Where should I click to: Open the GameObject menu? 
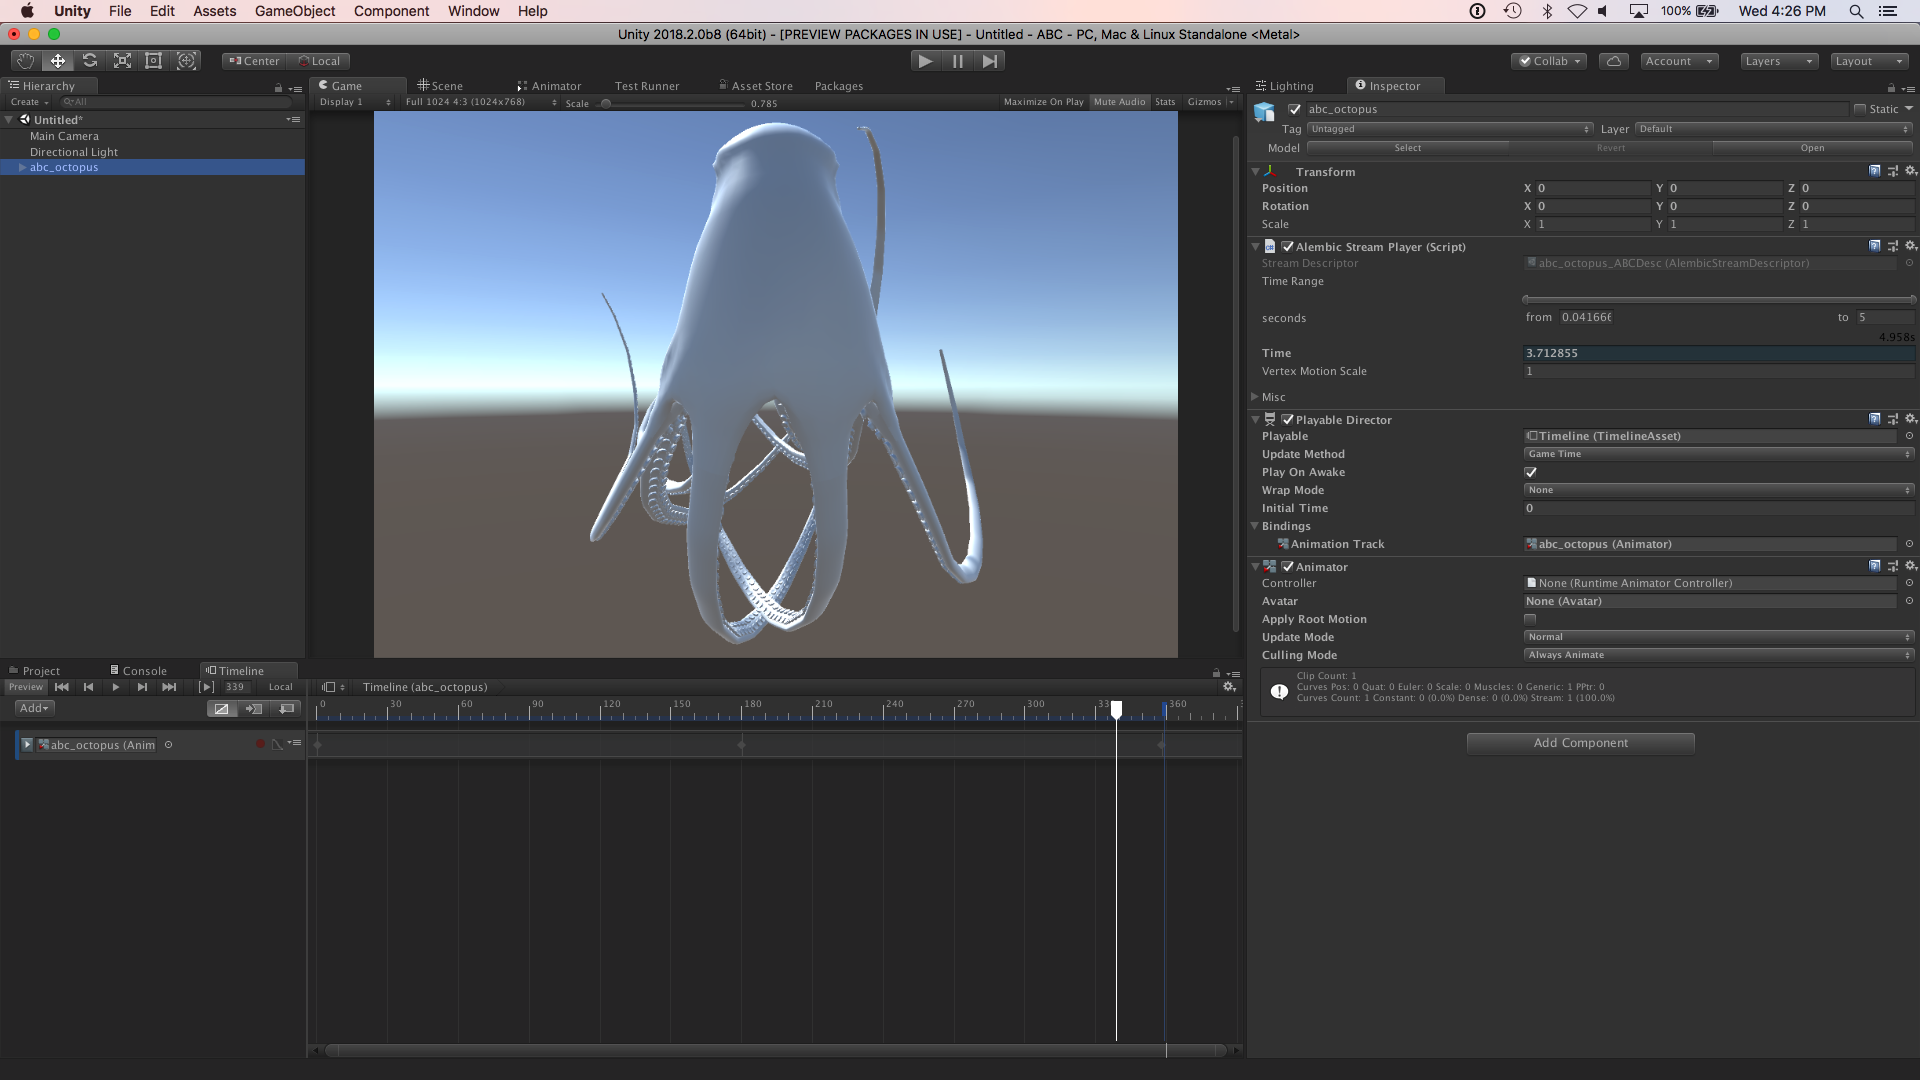(295, 11)
